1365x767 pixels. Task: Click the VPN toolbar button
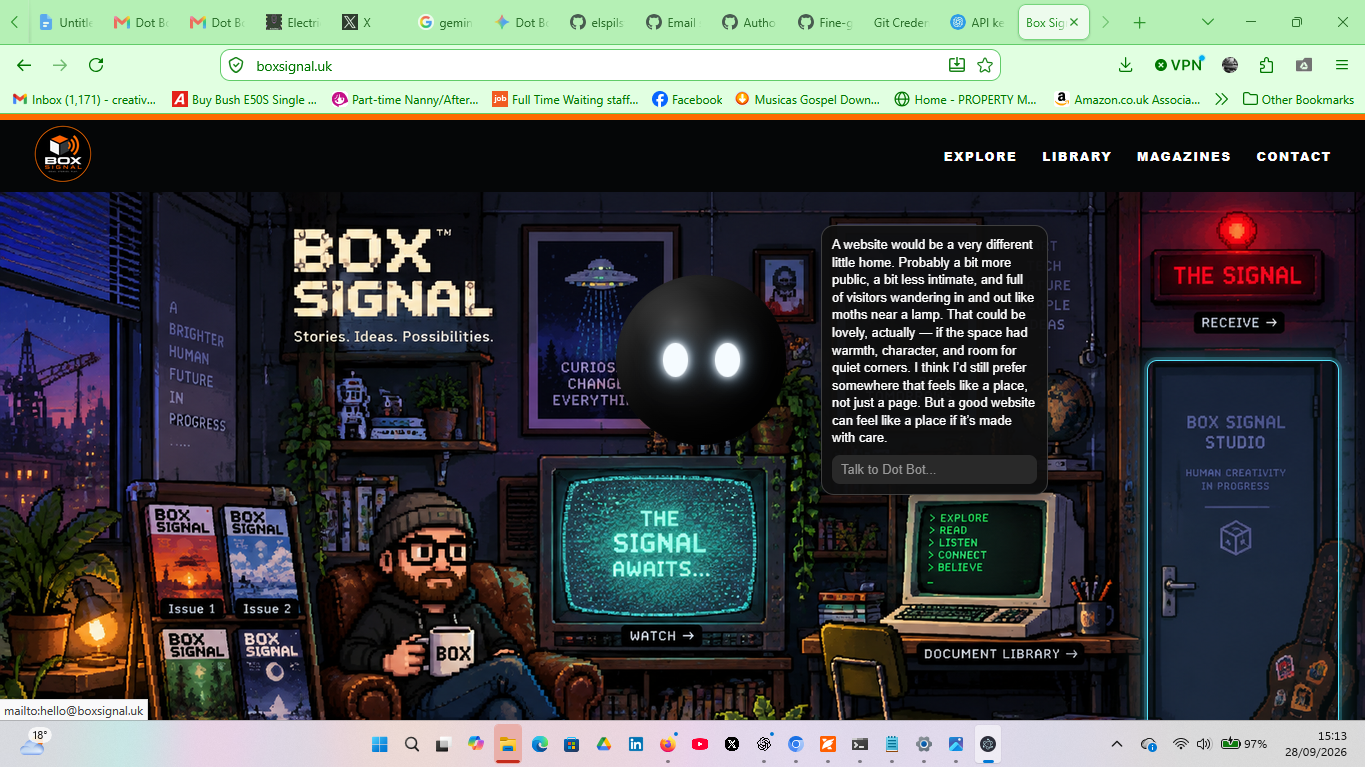pos(1178,65)
